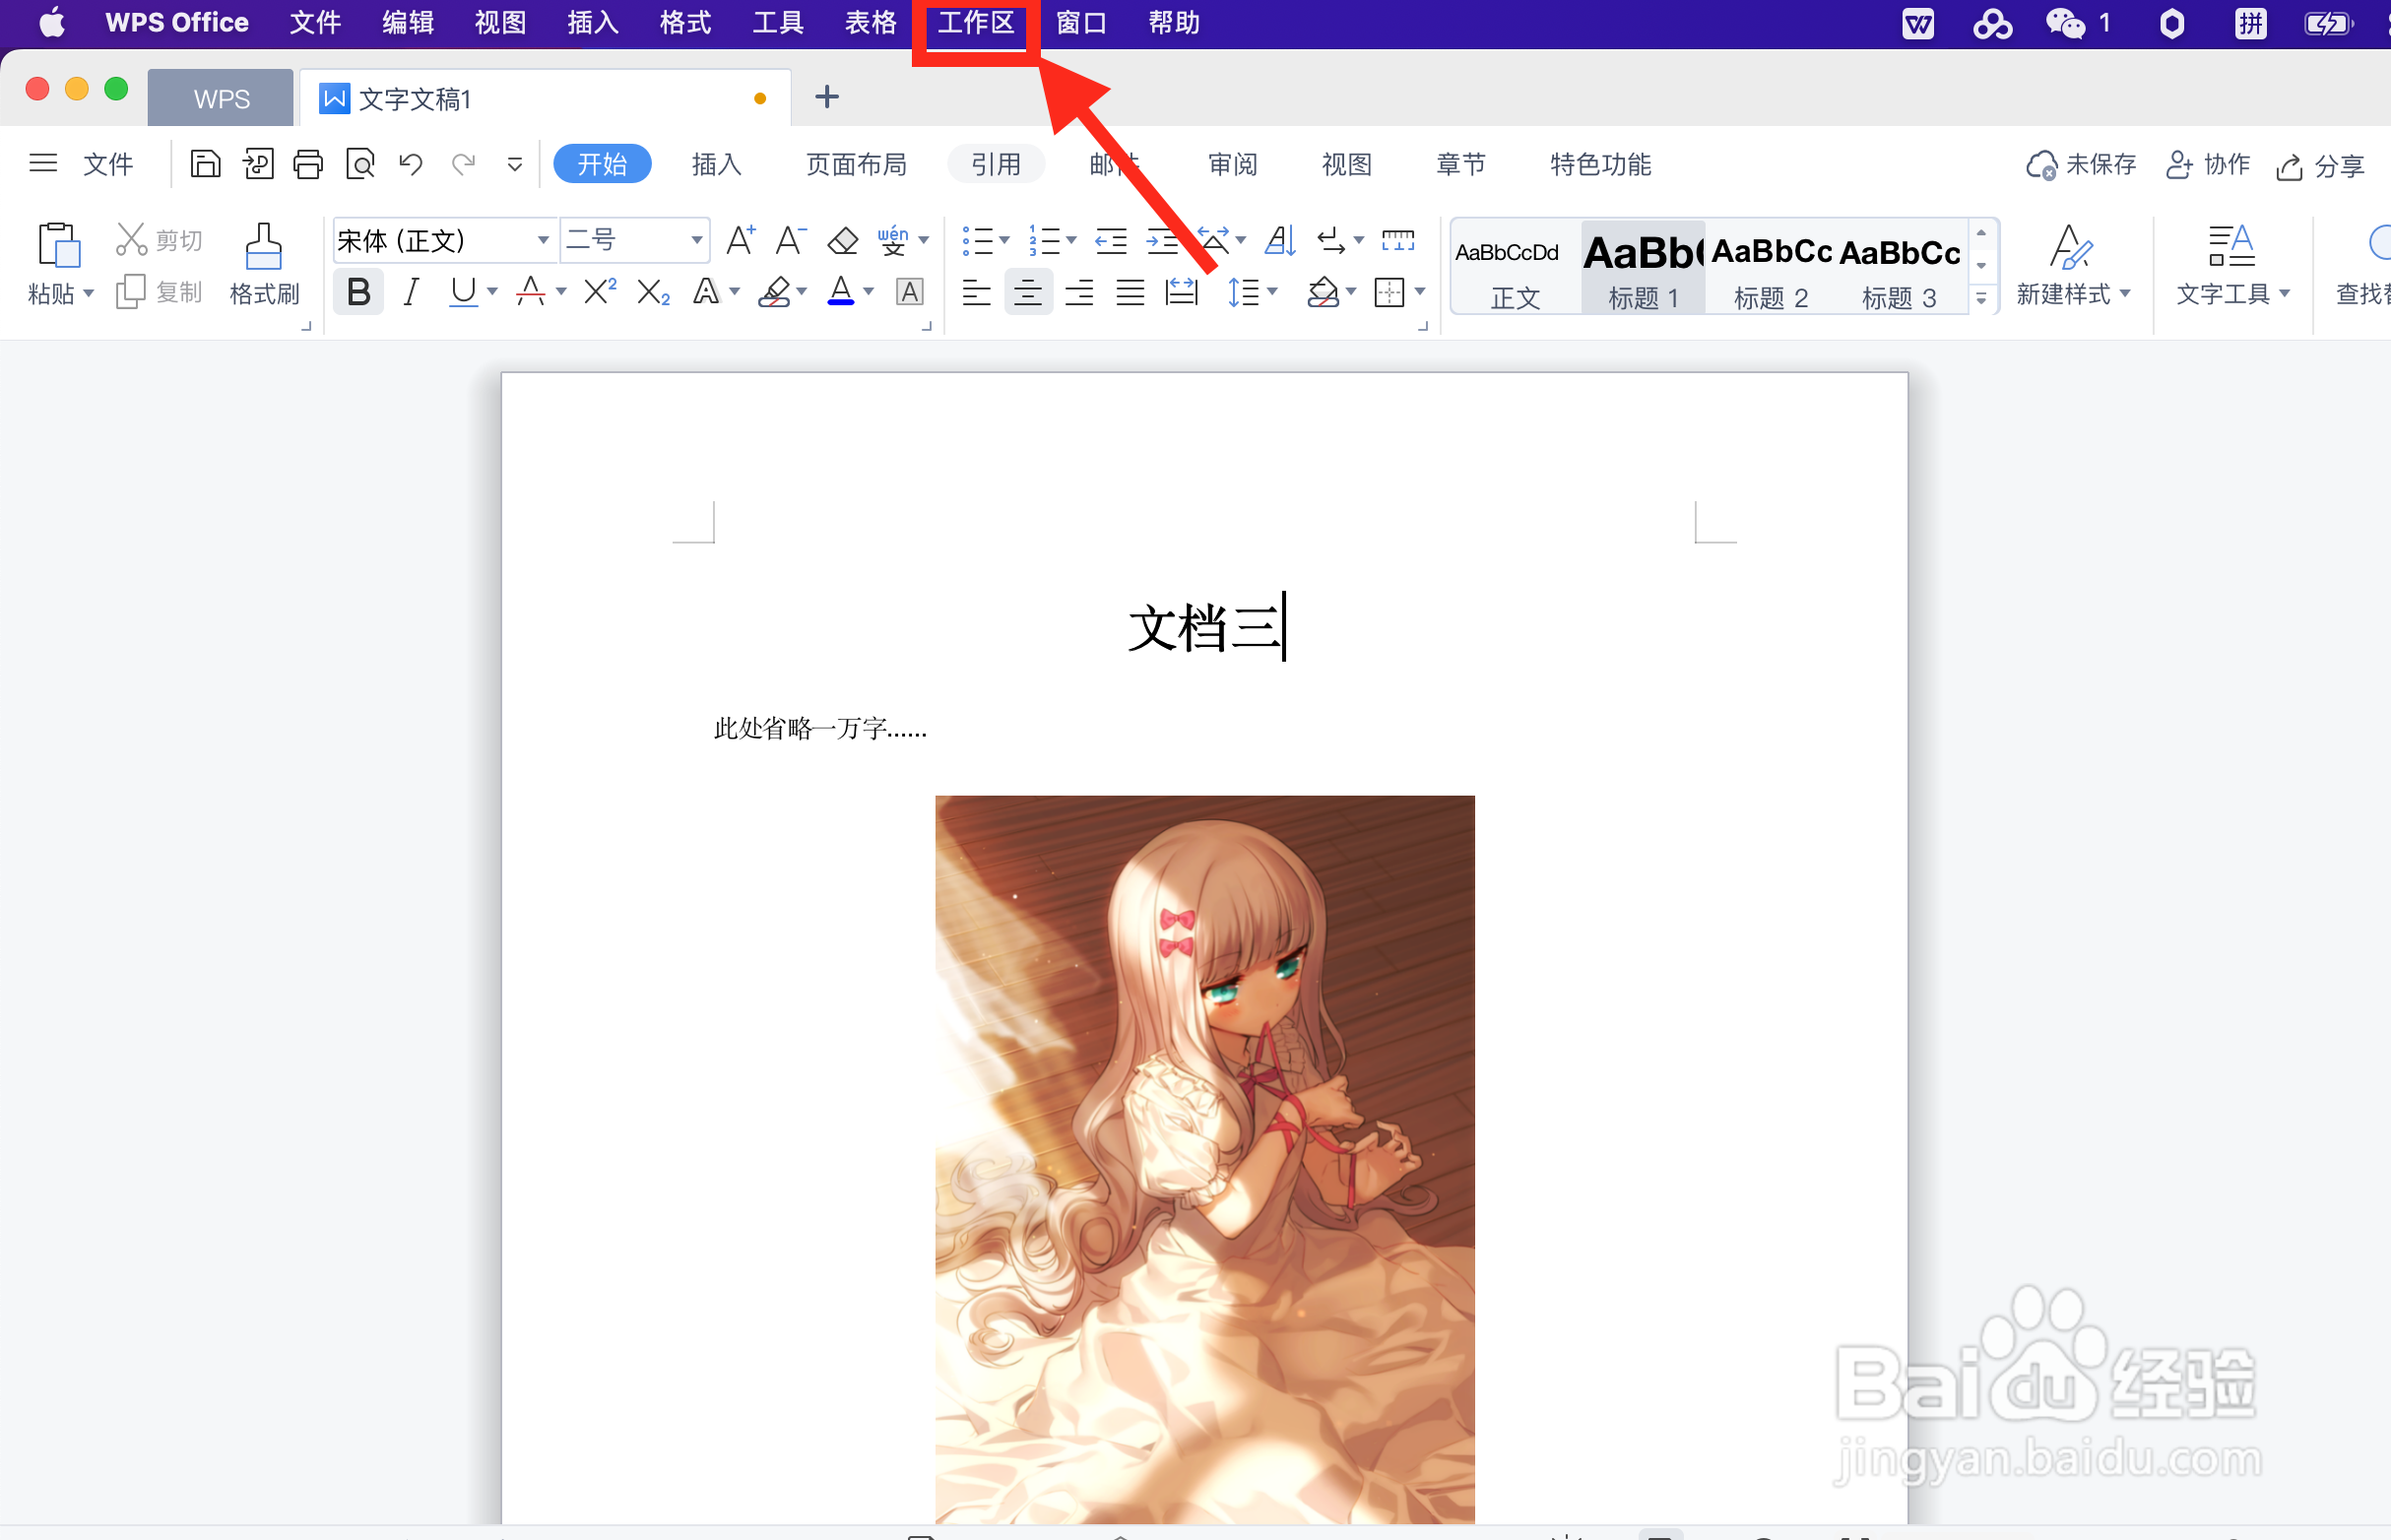Toggle the pinyin input method in menu bar
Image resolution: width=2391 pixels, height=1540 pixels.
pos(2251,23)
